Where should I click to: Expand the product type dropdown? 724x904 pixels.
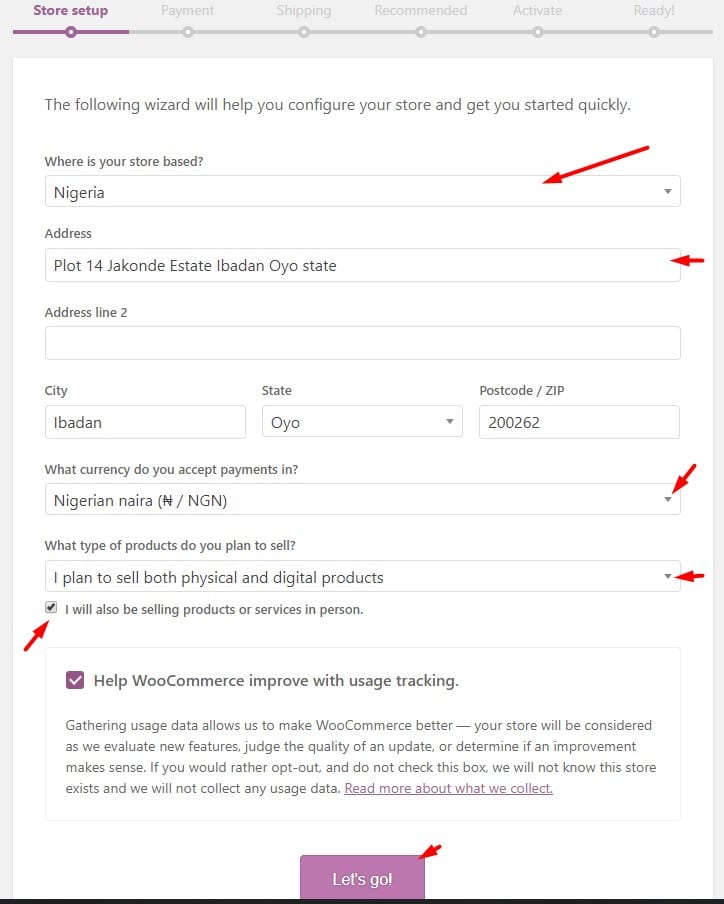[x=362, y=577]
